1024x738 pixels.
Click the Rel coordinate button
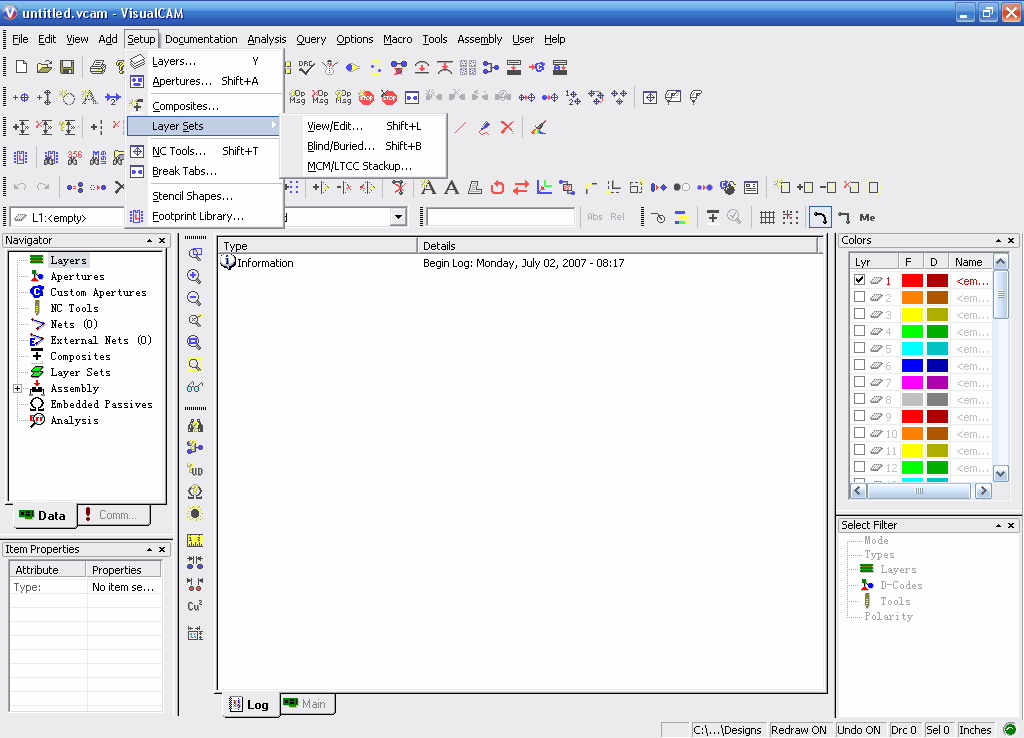[x=617, y=217]
